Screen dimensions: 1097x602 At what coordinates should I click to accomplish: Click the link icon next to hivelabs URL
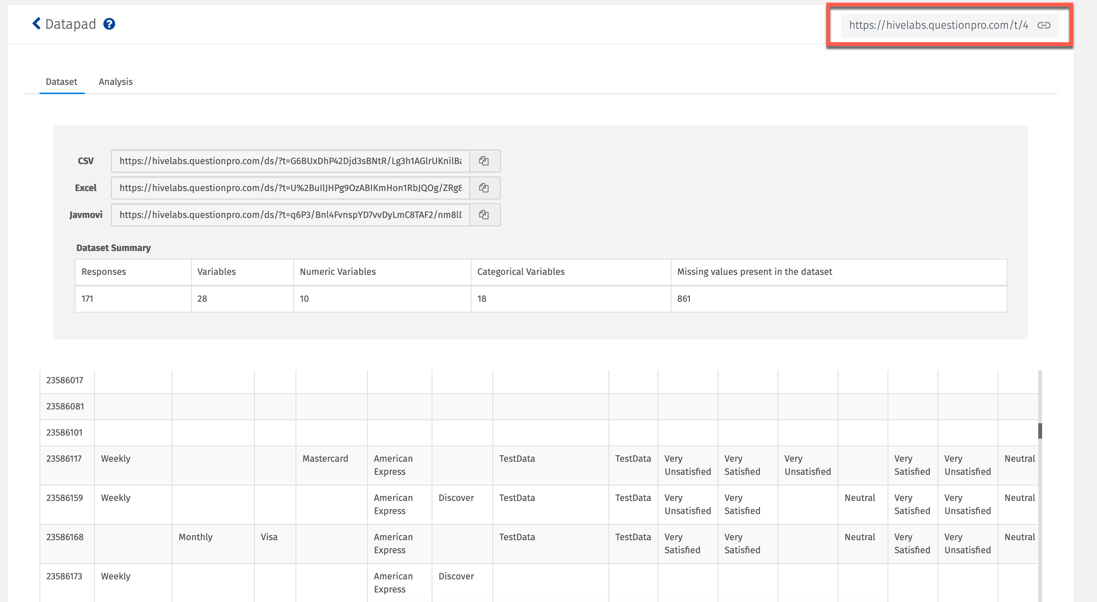pos(1044,25)
